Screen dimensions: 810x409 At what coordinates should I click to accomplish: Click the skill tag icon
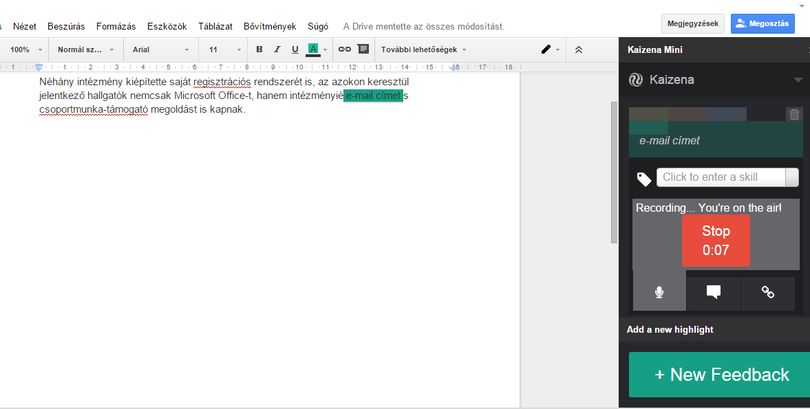(644, 179)
